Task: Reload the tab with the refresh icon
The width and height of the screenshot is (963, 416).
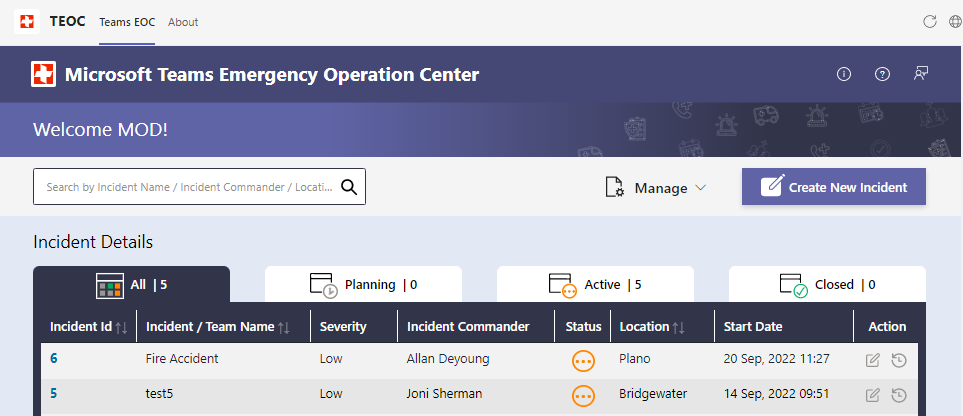Action: [930, 22]
